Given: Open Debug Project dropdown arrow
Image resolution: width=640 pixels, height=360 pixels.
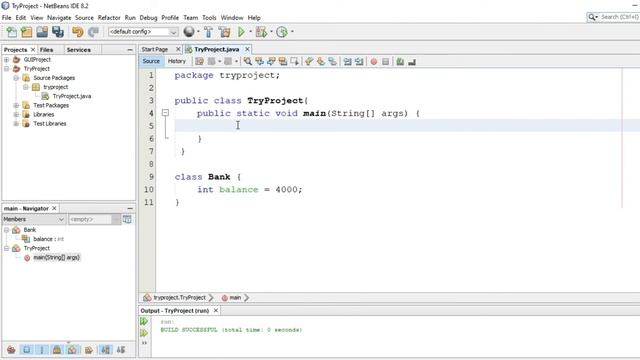Looking at the screenshot, I should pyautogui.click(x=271, y=32).
